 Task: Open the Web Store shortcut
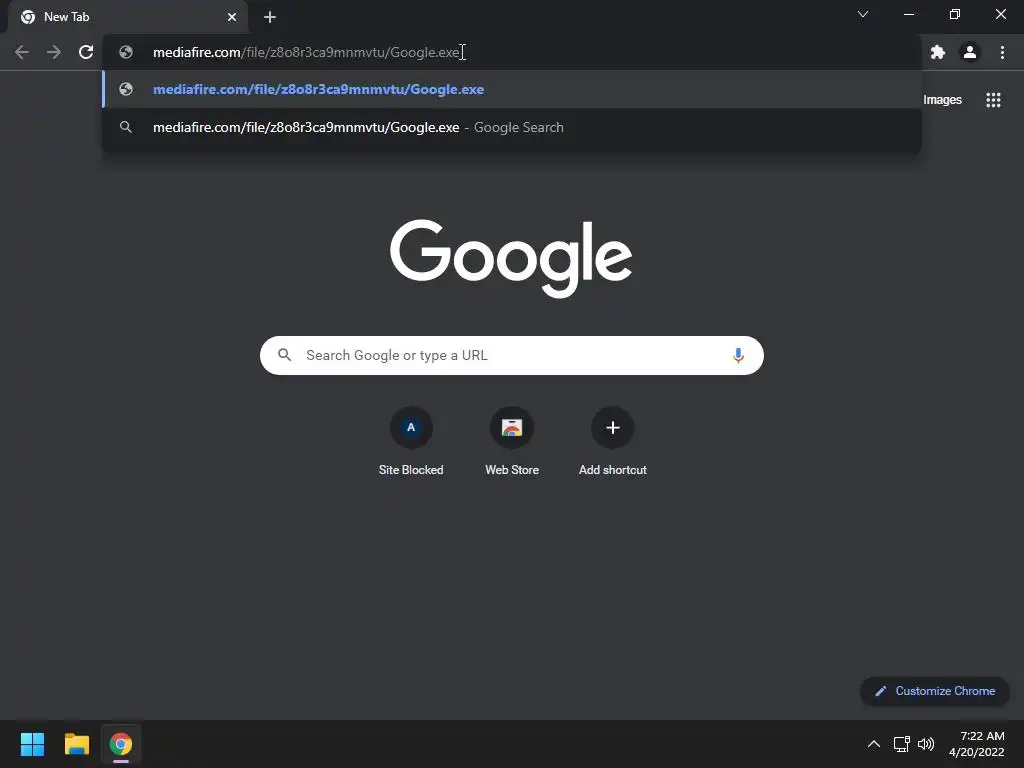click(x=512, y=441)
